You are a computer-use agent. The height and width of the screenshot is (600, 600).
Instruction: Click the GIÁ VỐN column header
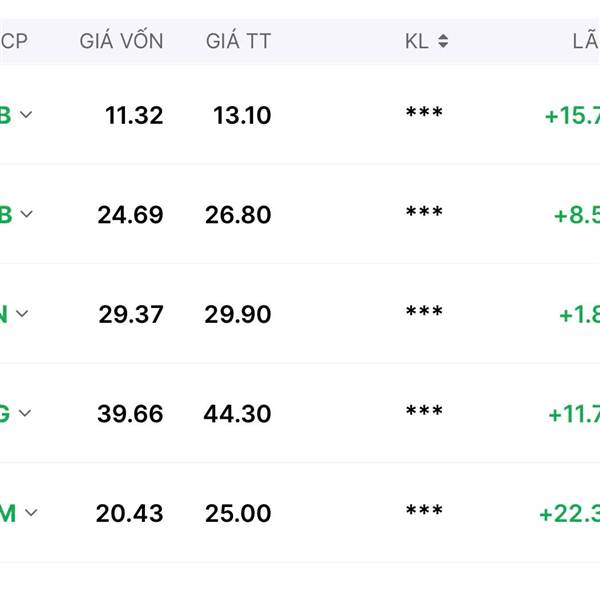coord(121,41)
